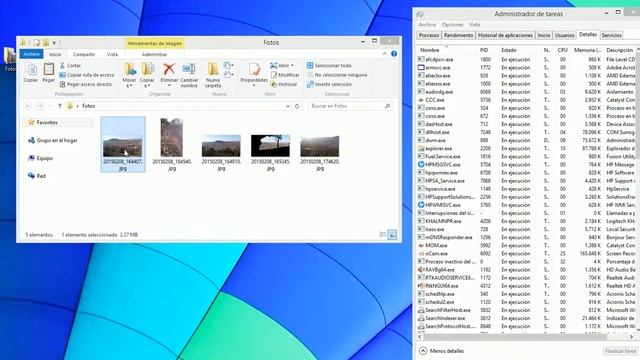Click Menos detalles collapse button
Viewport: 640px width, 360px height.
442,351
